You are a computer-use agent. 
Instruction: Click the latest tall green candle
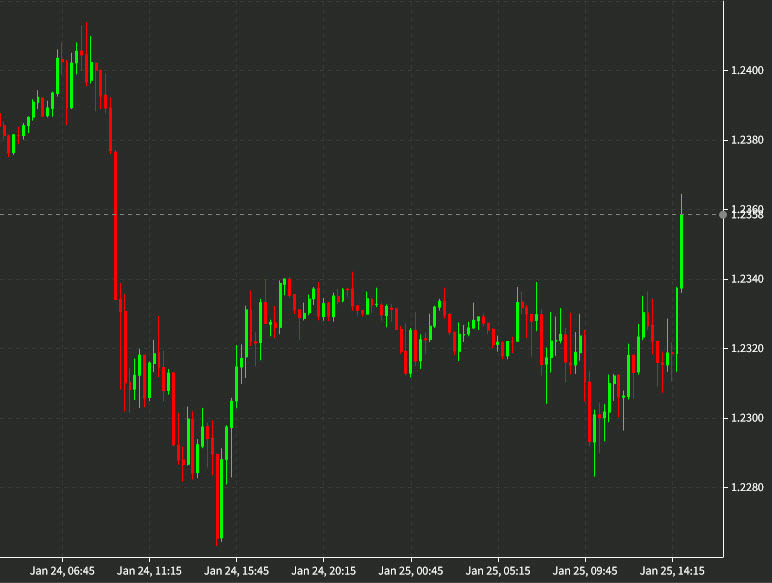[x=681, y=251]
